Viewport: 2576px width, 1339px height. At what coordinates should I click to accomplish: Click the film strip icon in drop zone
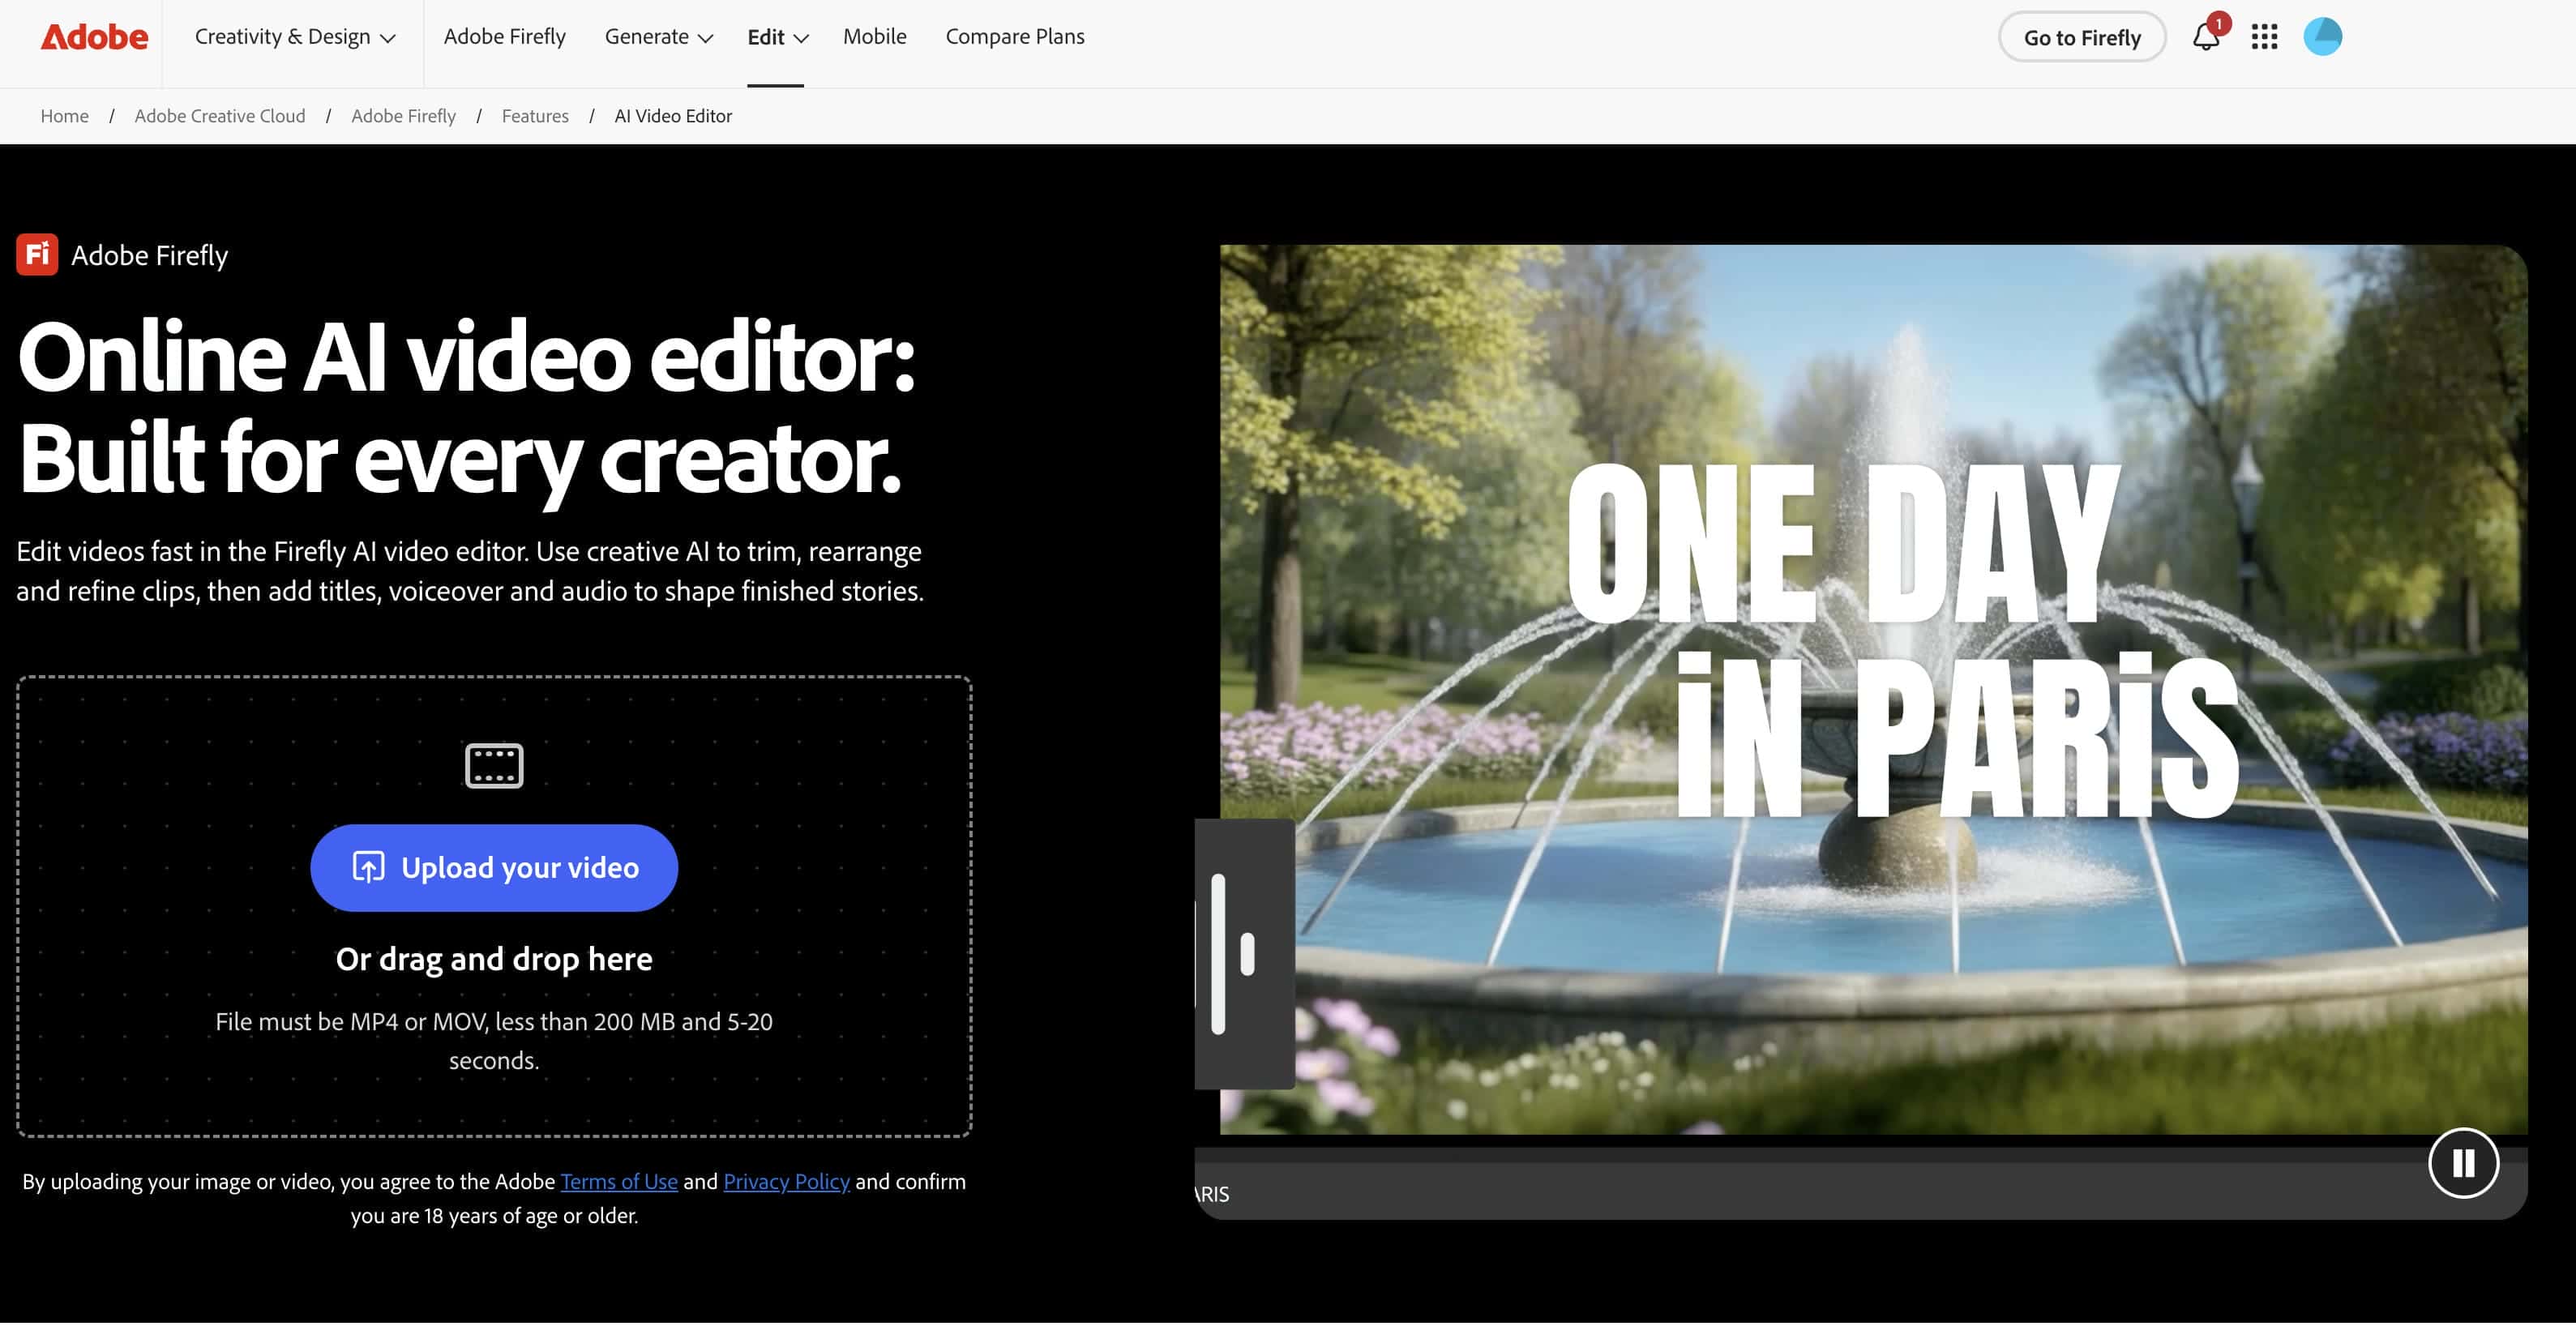pos(494,766)
